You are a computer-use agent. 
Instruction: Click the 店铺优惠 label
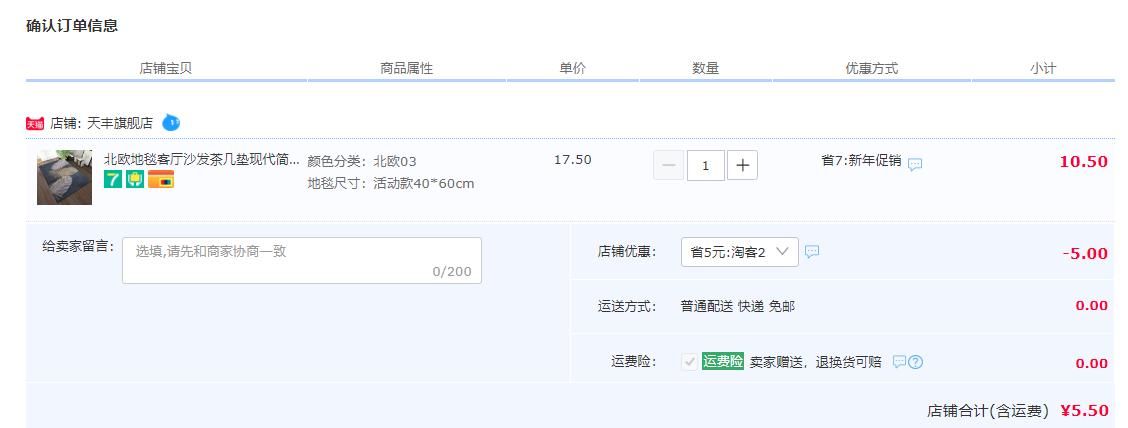coord(627,252)
